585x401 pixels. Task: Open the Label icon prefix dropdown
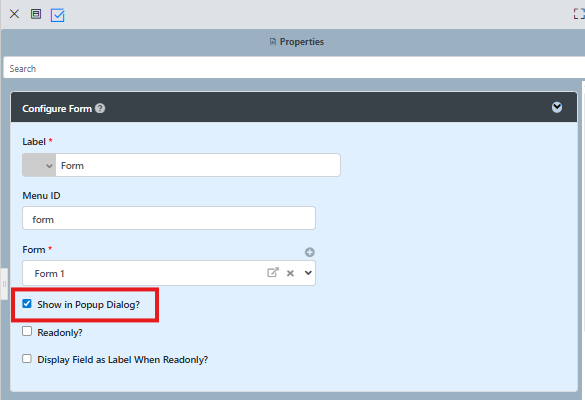pyautogui.click(x=39, y=165)
